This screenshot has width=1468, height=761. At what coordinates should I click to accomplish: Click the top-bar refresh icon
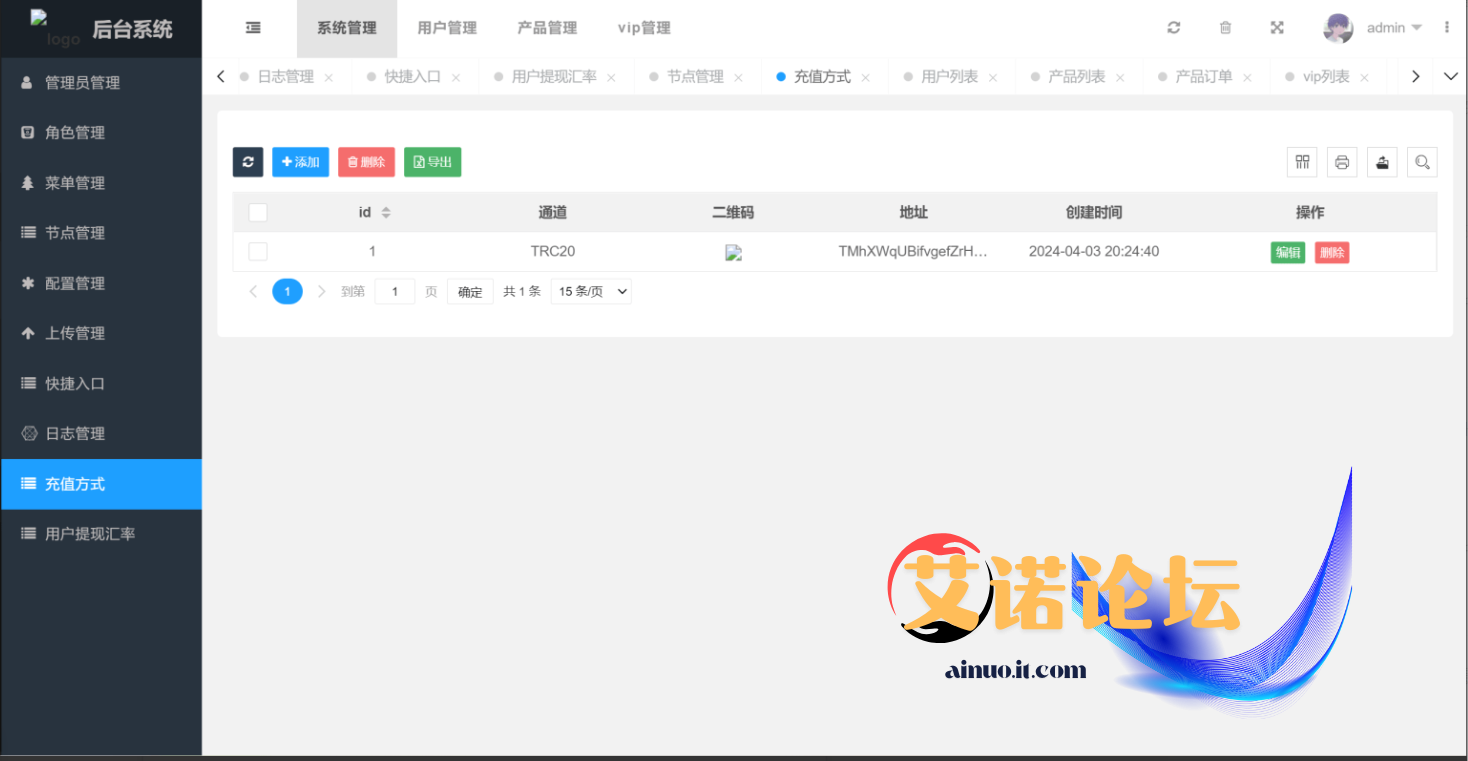coord(1174,28)
